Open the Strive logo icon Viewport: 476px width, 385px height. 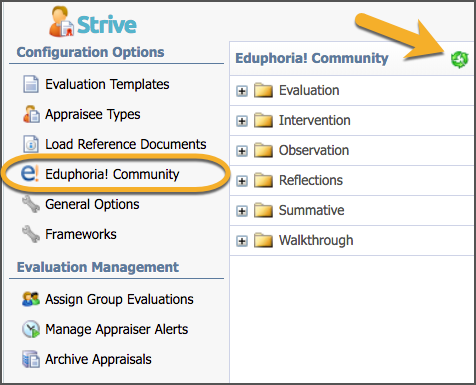pos(61,21)
